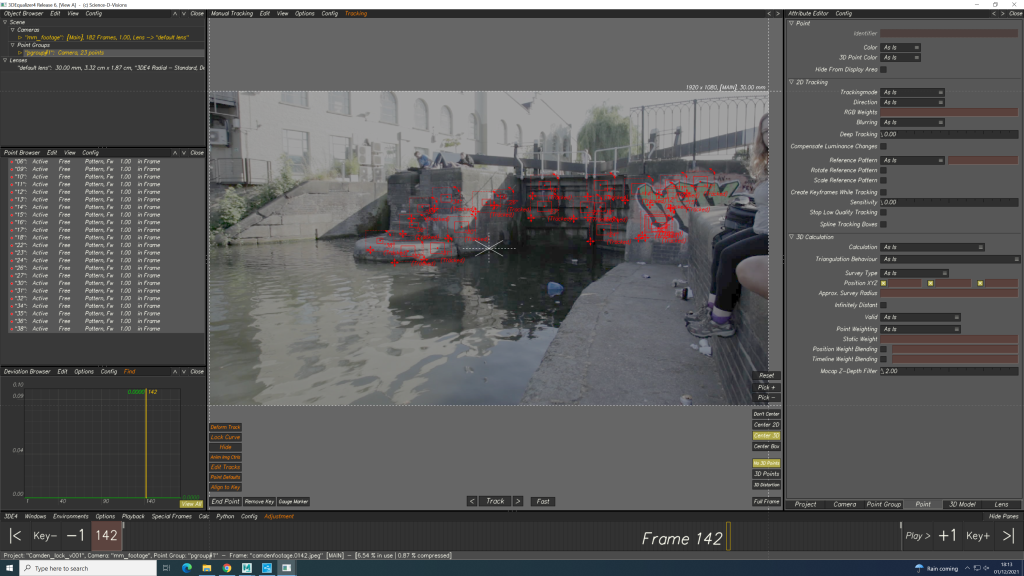
Task: Step forward one frame with +1 button
Action: (947, 536)
